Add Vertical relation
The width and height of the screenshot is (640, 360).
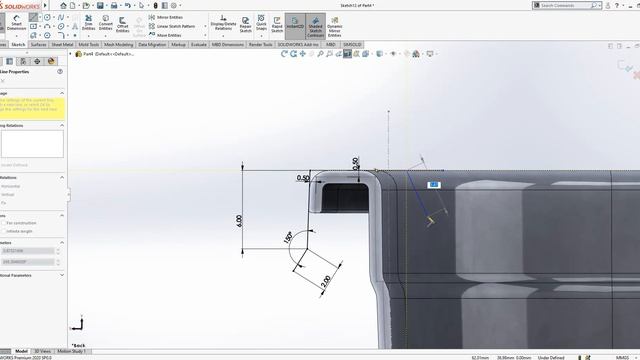[x=8, y=194]
